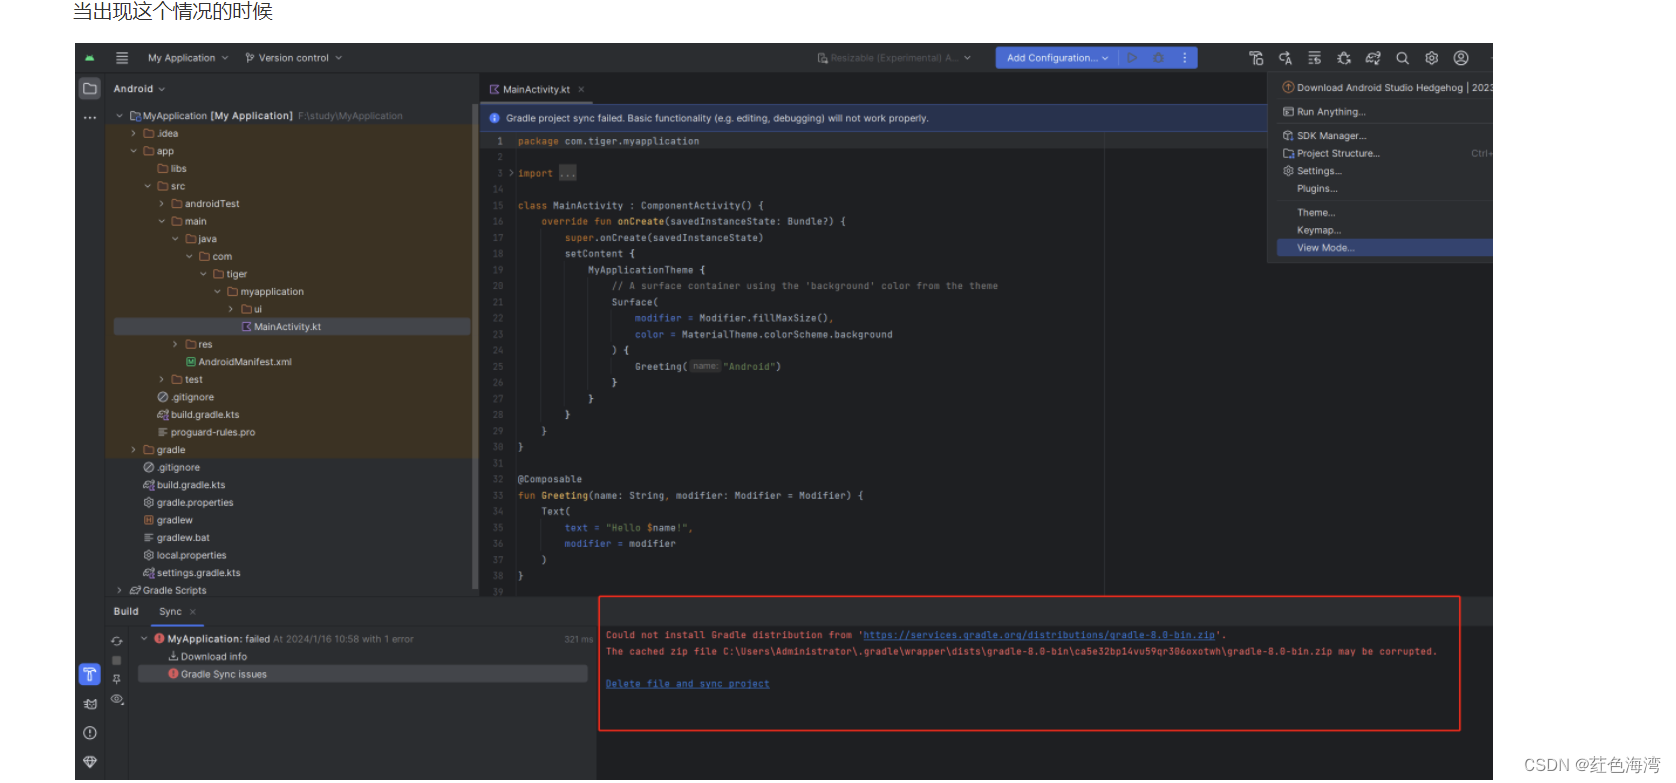
Task: Select gradle.properties file
Action: tap(194, 503)
